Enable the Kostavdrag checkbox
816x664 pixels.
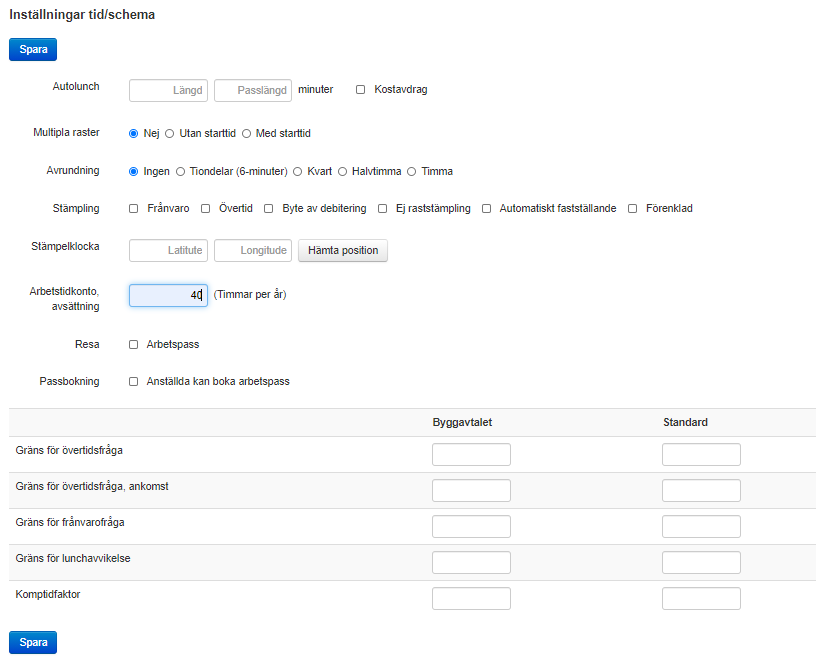click(360, 90)
